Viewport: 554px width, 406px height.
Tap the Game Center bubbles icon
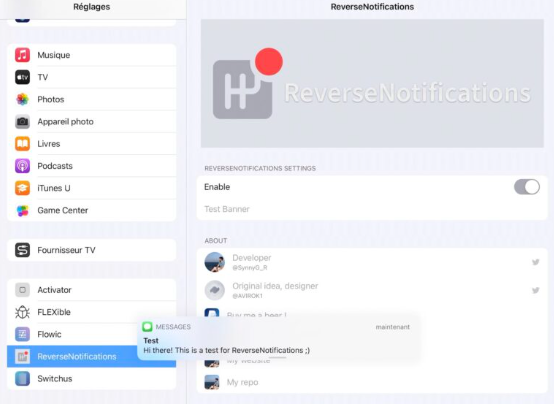[22, 210]
